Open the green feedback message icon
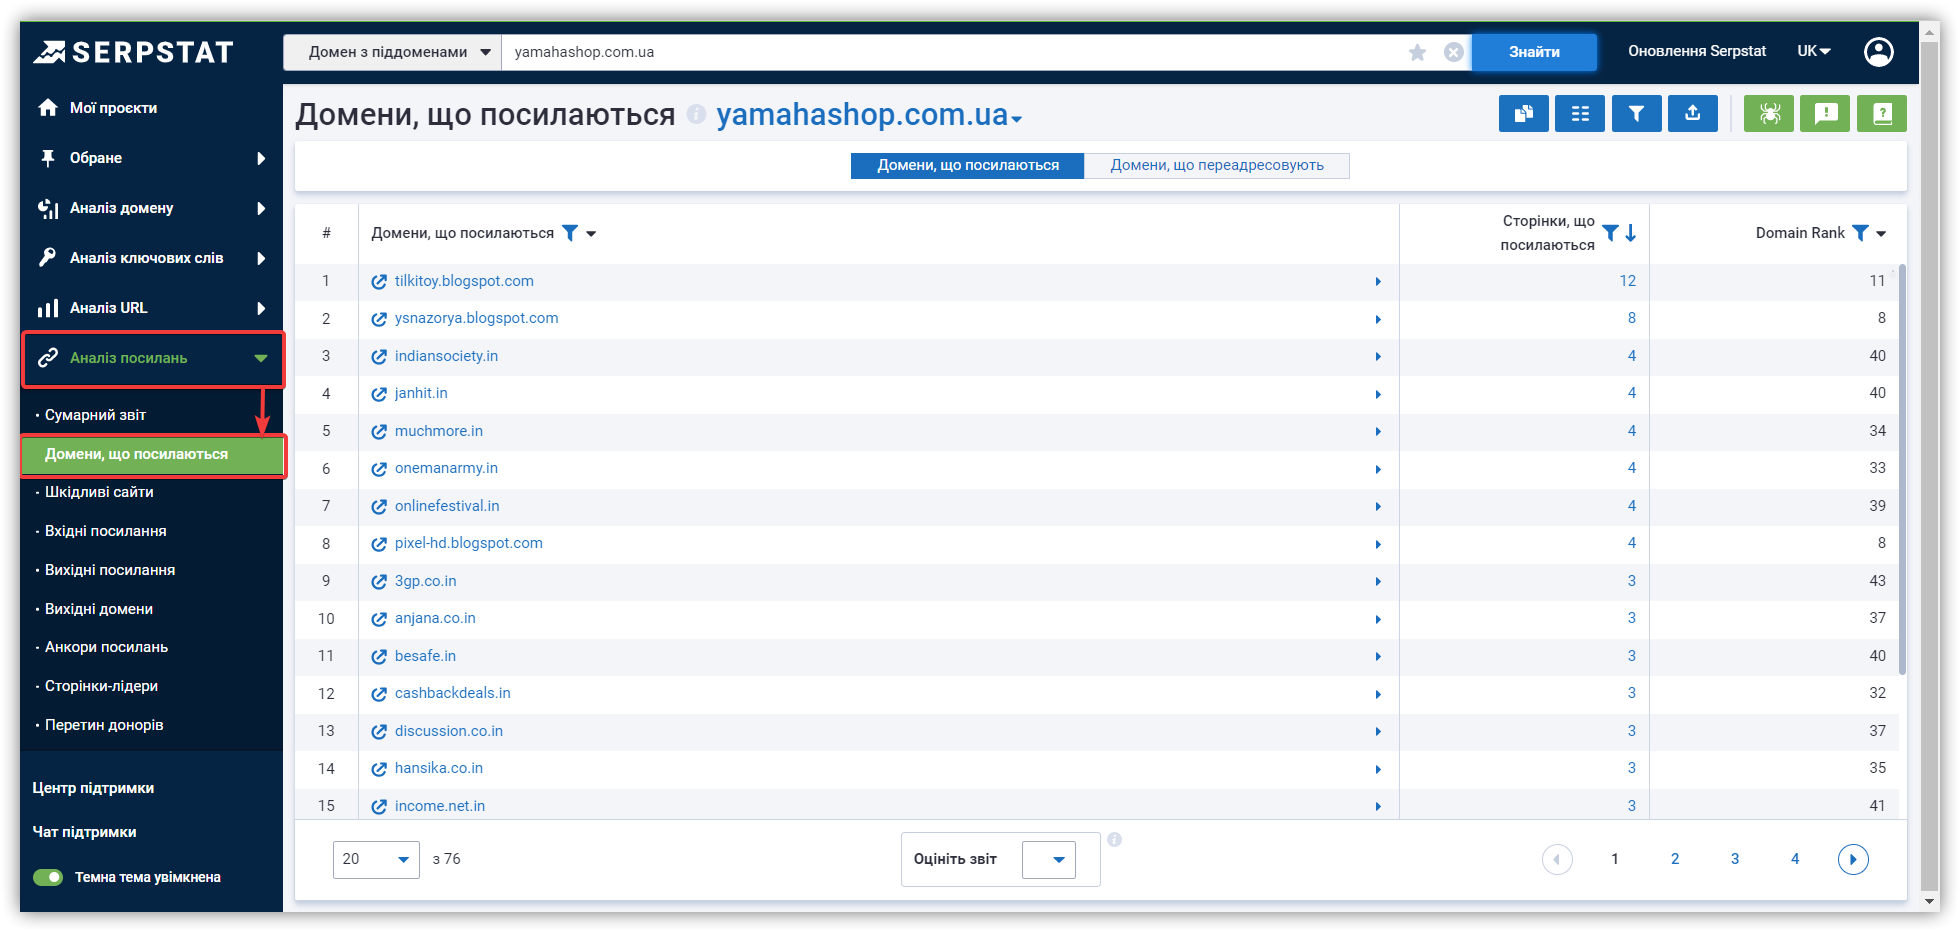This screenshot has height=932, width=1960. [1826, 114]
